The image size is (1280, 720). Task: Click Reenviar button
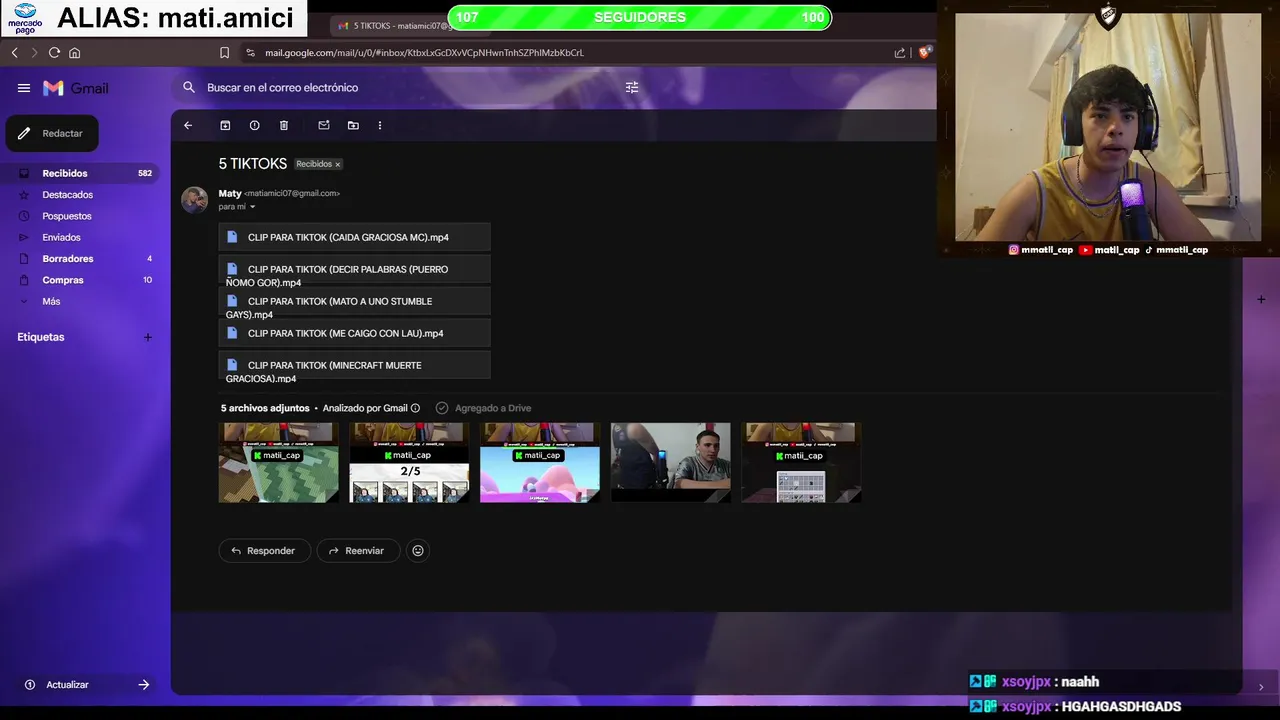tap(357, 551)
